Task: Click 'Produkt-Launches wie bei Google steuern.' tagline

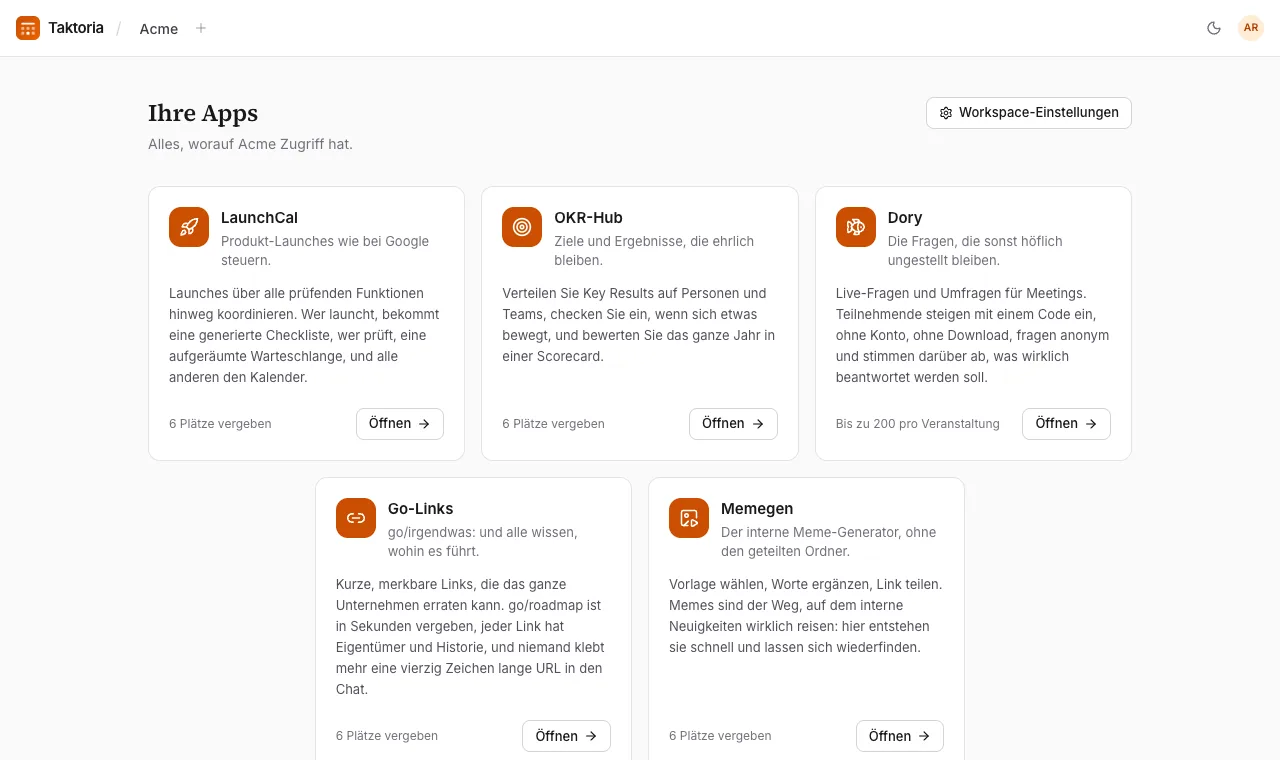Action: 325,251
